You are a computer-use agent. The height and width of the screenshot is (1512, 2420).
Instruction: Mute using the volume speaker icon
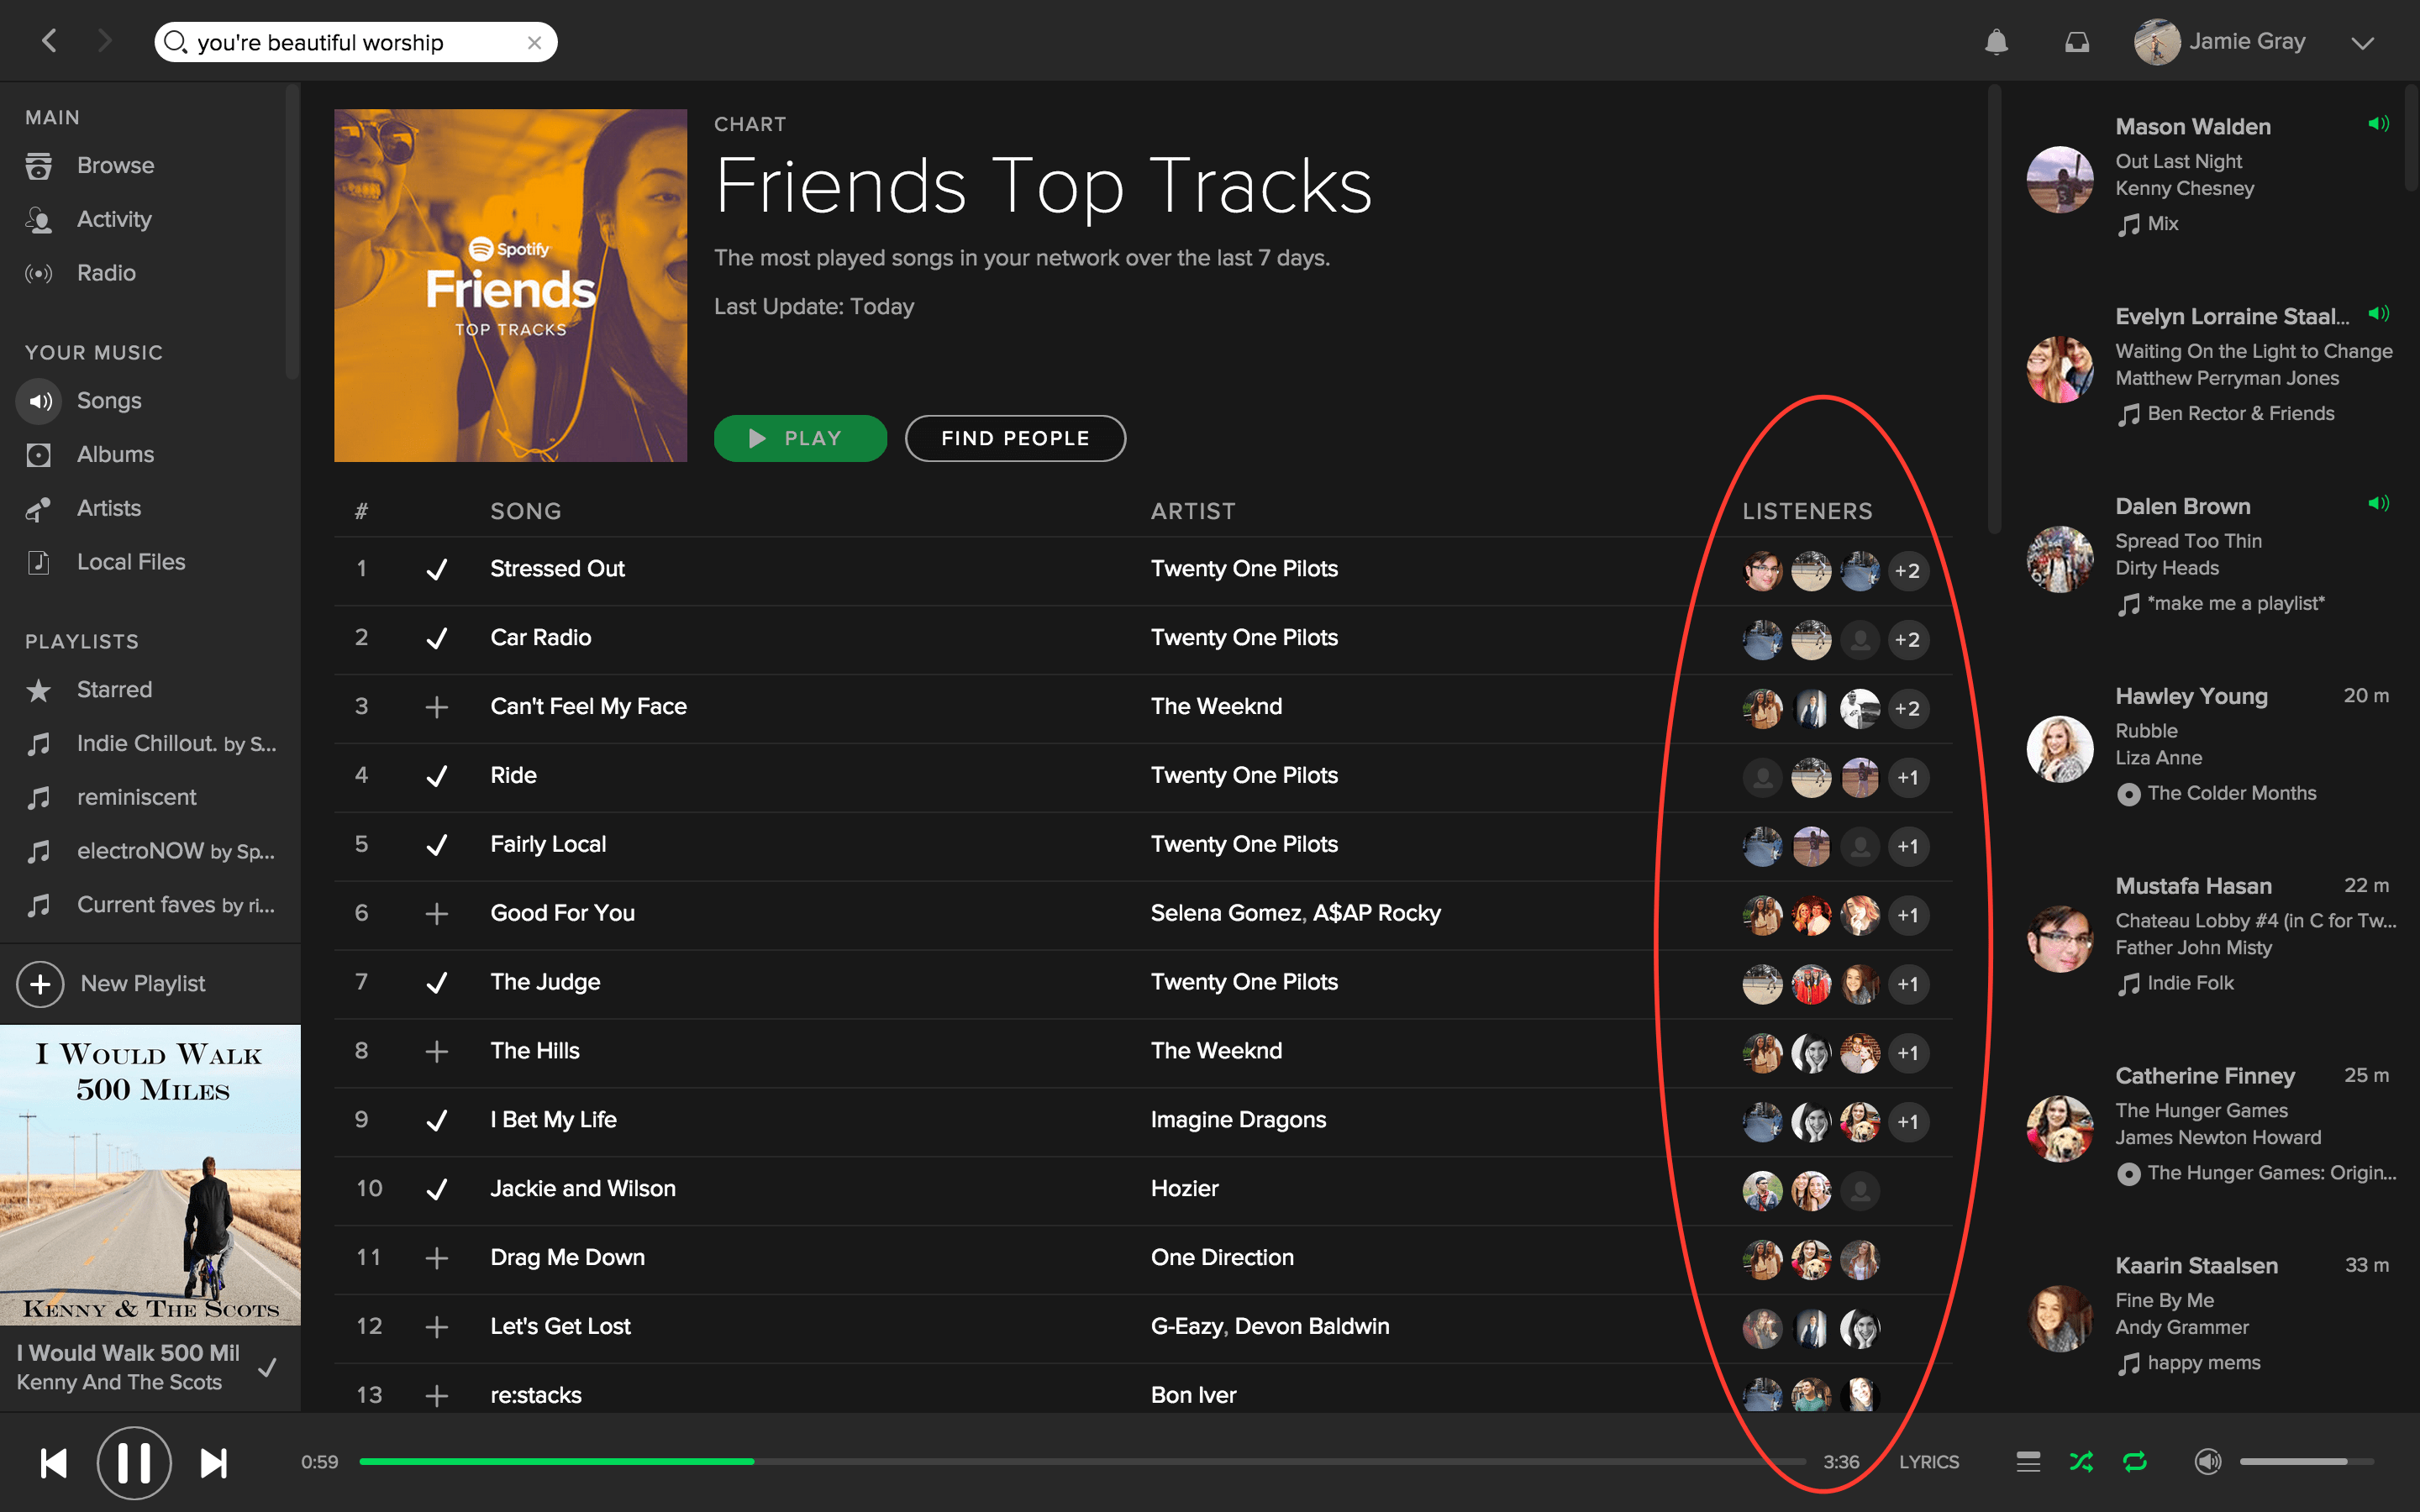(2208, 1462)
